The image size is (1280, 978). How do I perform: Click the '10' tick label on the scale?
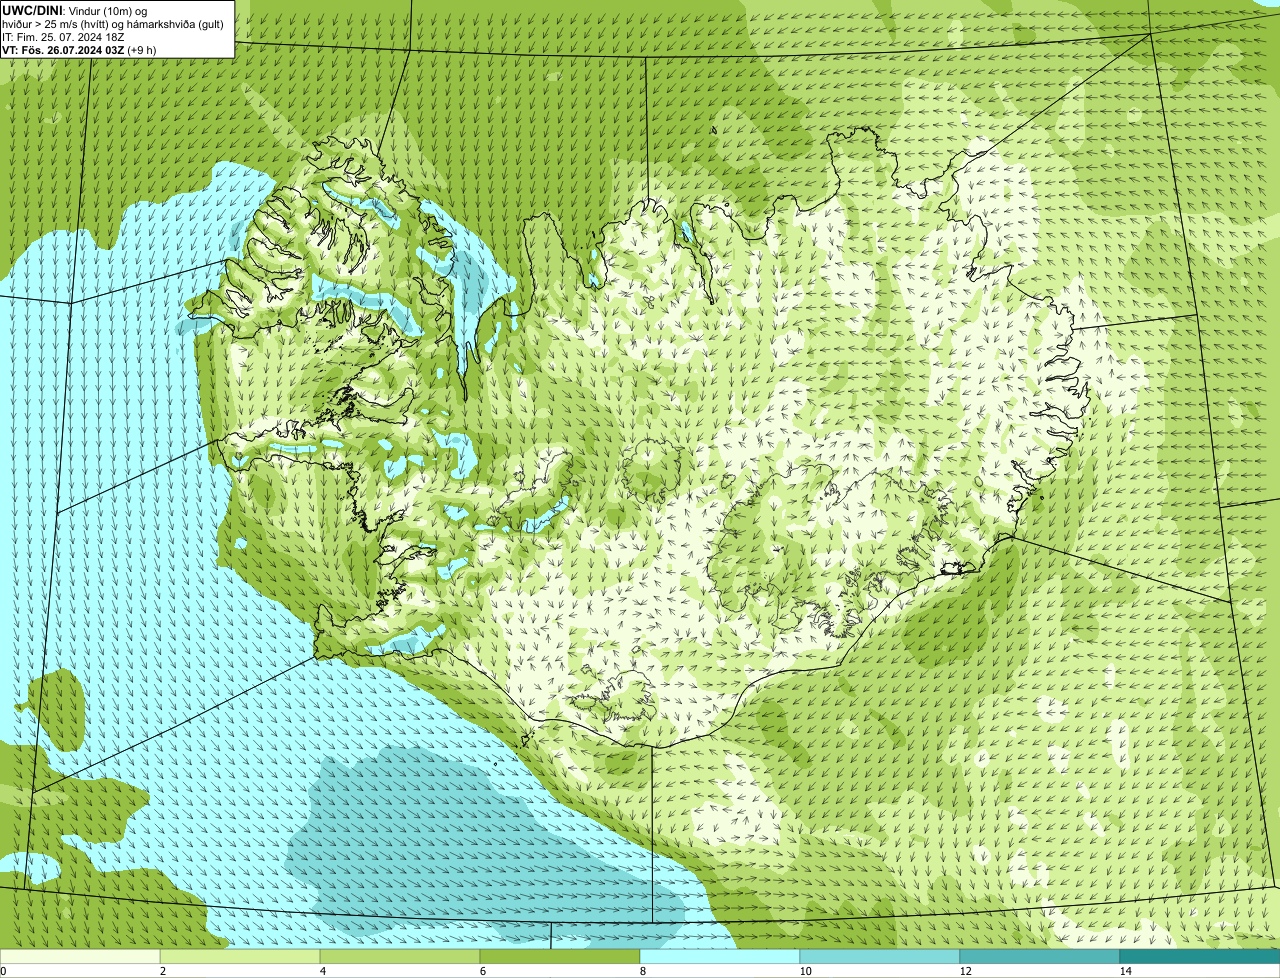click(x=805, y=971)
